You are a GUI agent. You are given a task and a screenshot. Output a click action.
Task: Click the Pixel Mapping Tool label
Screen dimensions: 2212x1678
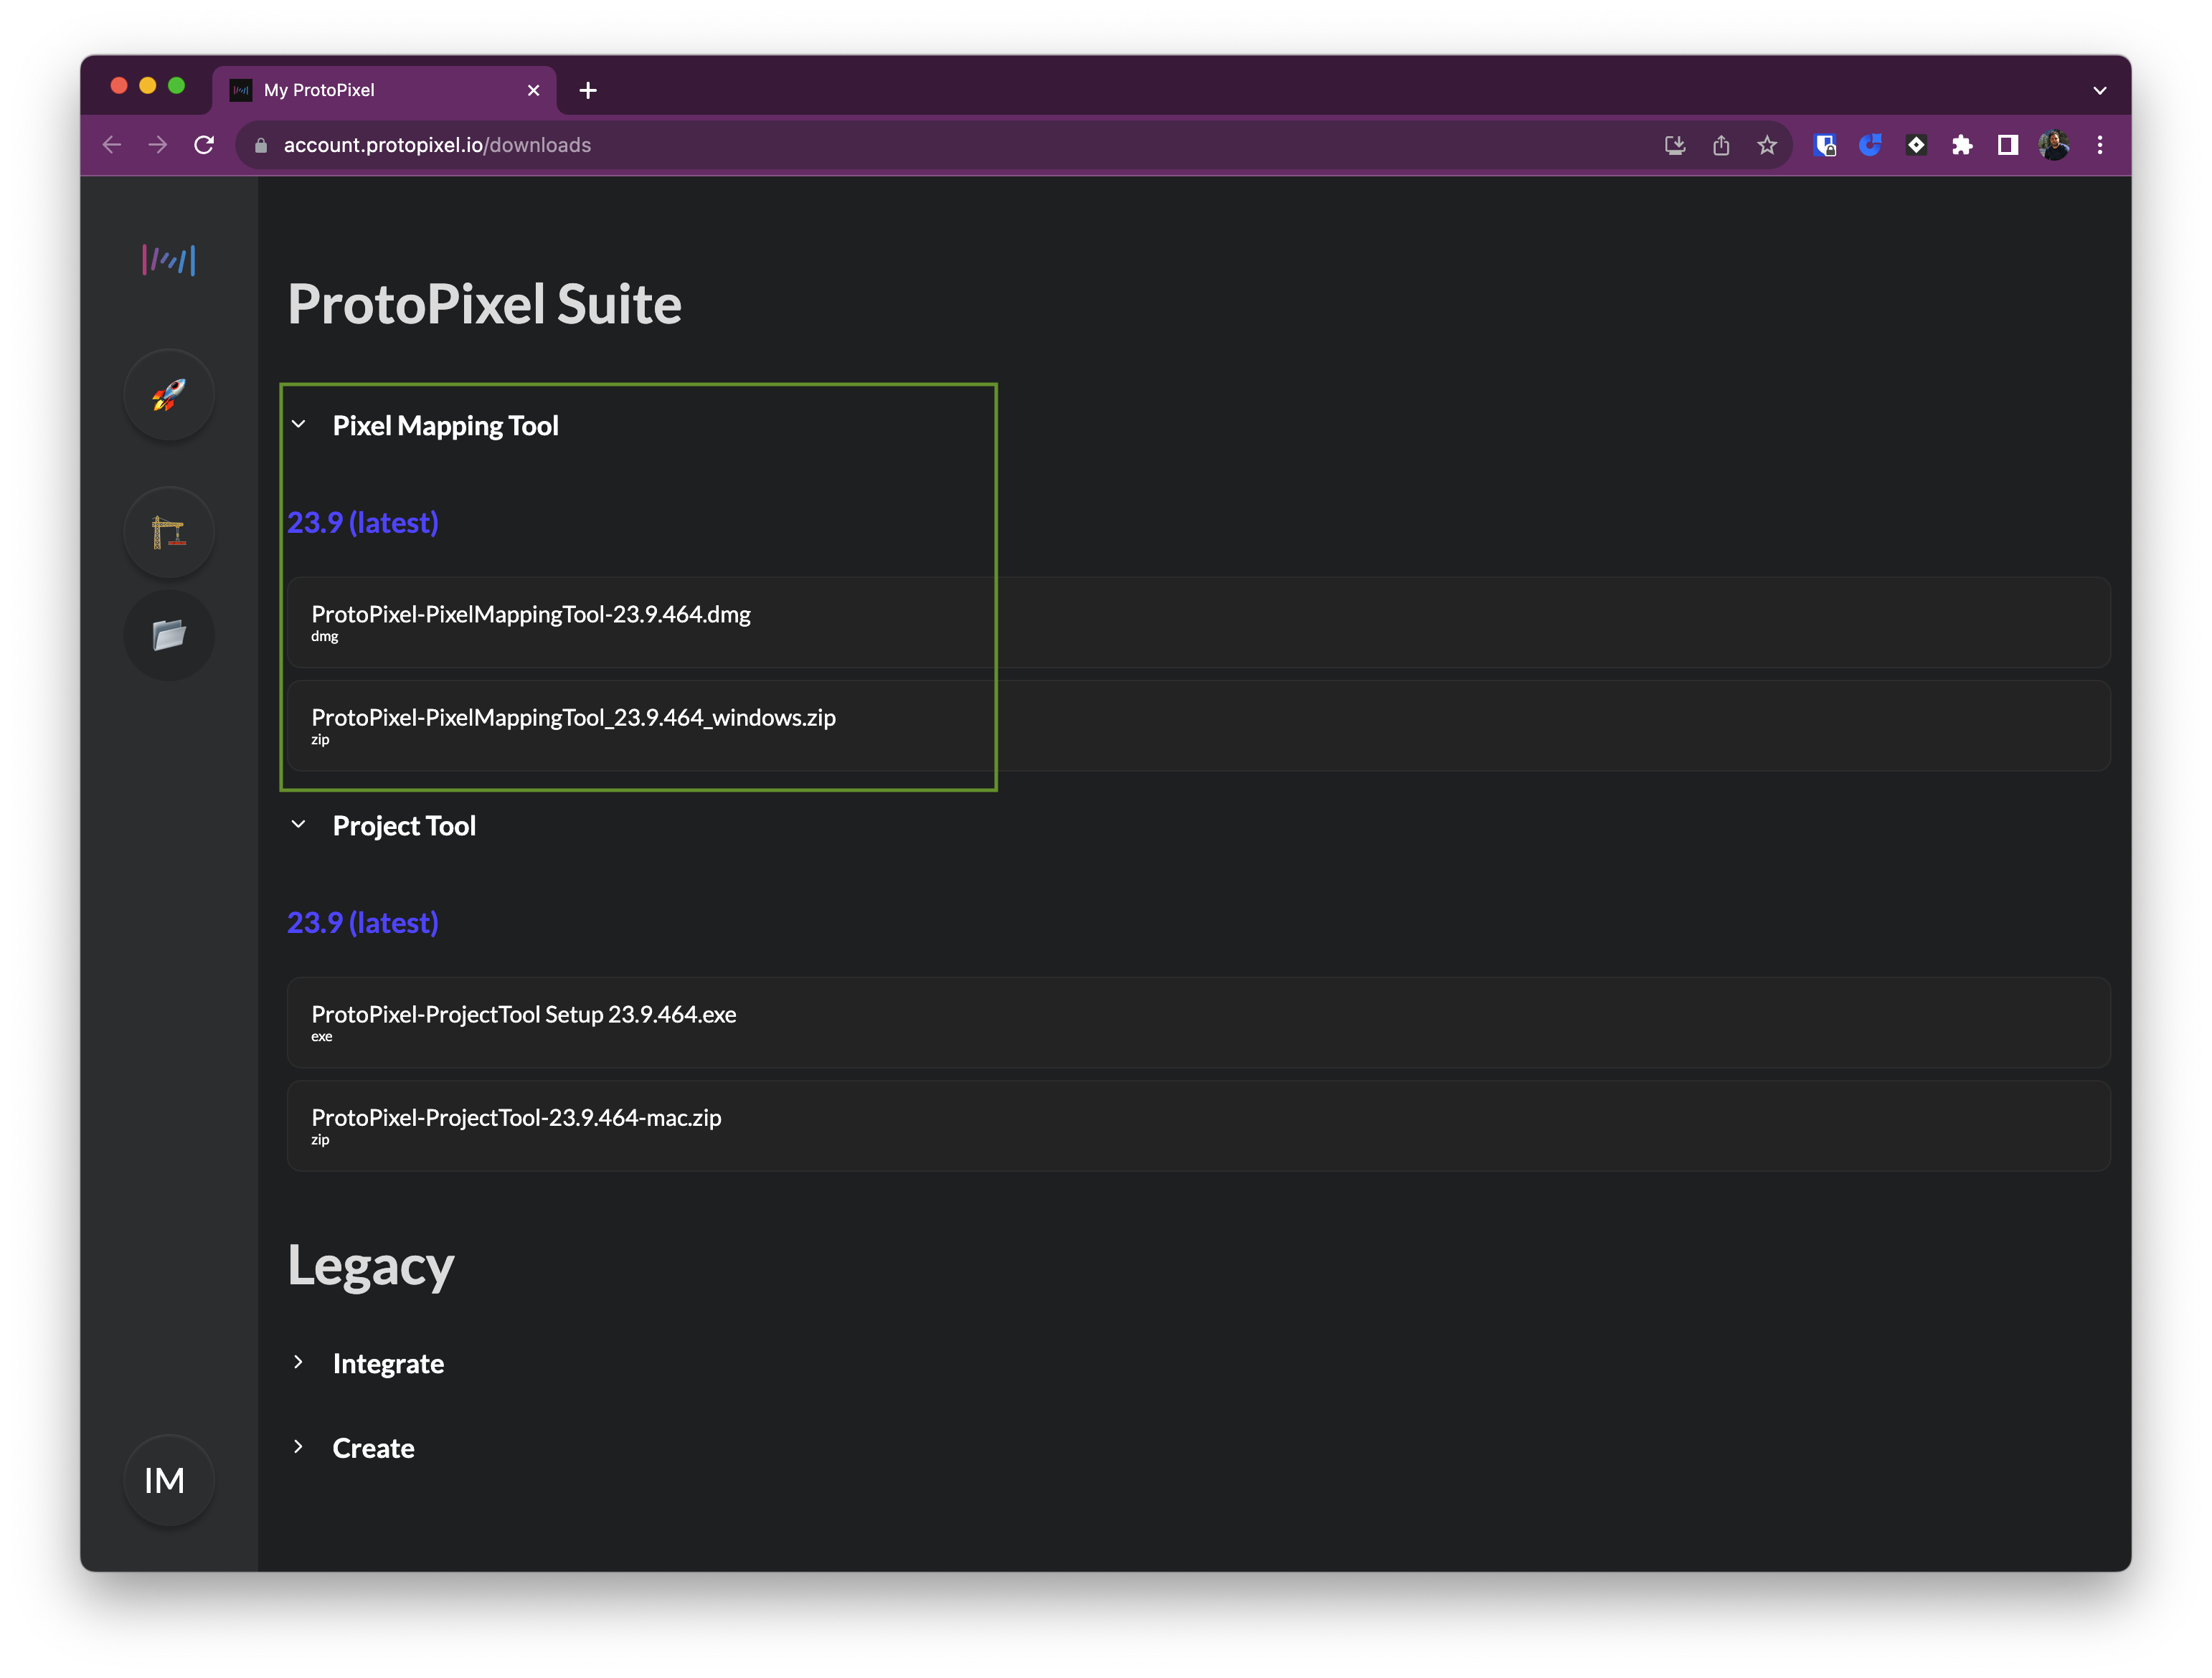pyautogui.click(x=445, y=426)
